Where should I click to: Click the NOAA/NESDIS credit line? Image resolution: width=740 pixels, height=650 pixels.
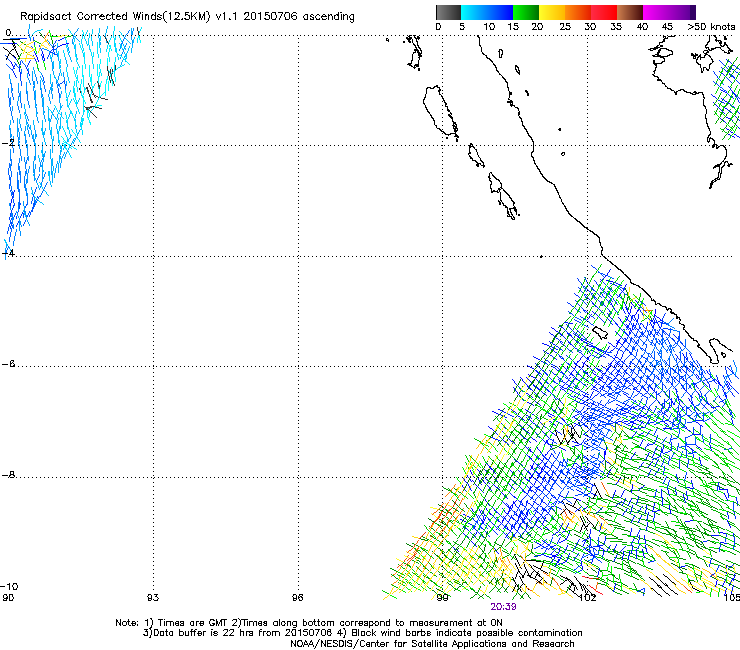point(432,644)
